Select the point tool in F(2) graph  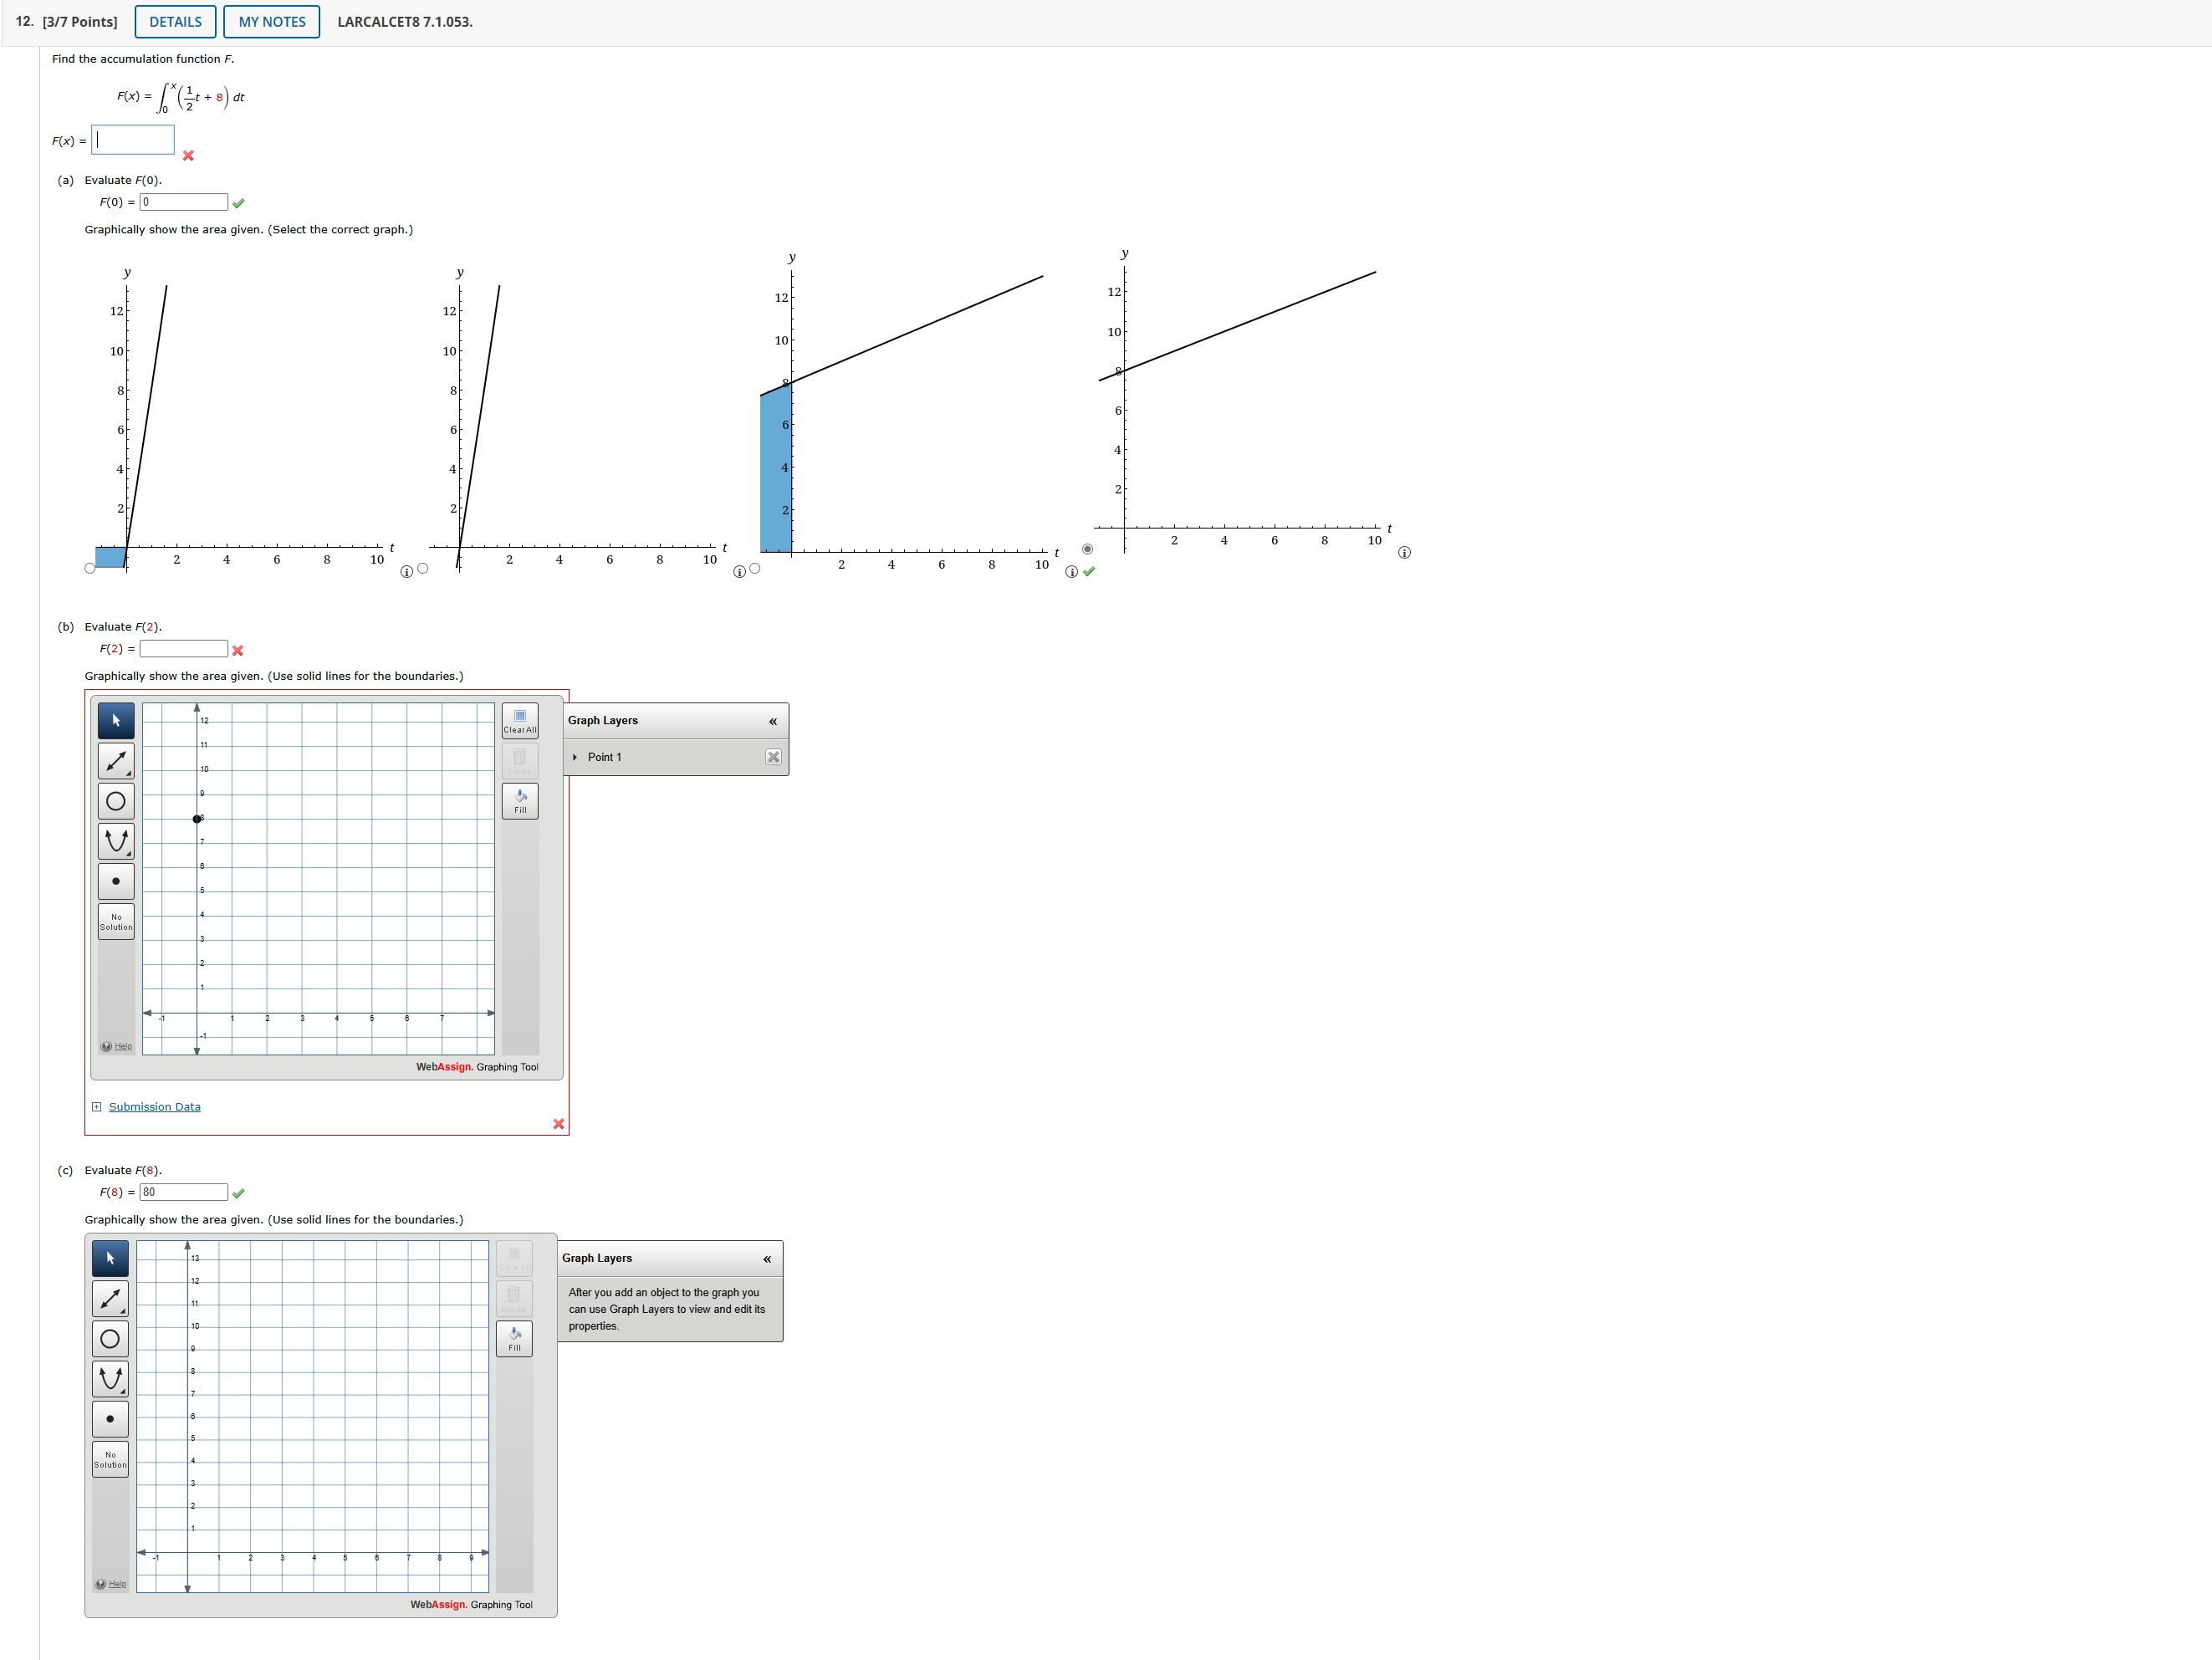click(116, 881)
